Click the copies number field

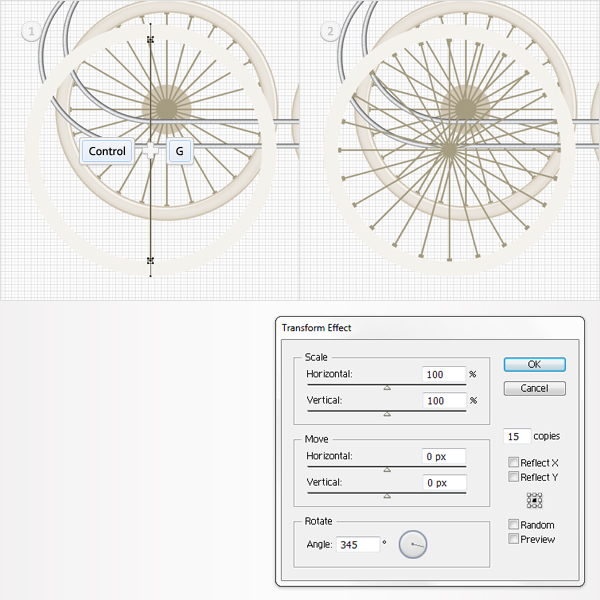[x=517, y=436]
